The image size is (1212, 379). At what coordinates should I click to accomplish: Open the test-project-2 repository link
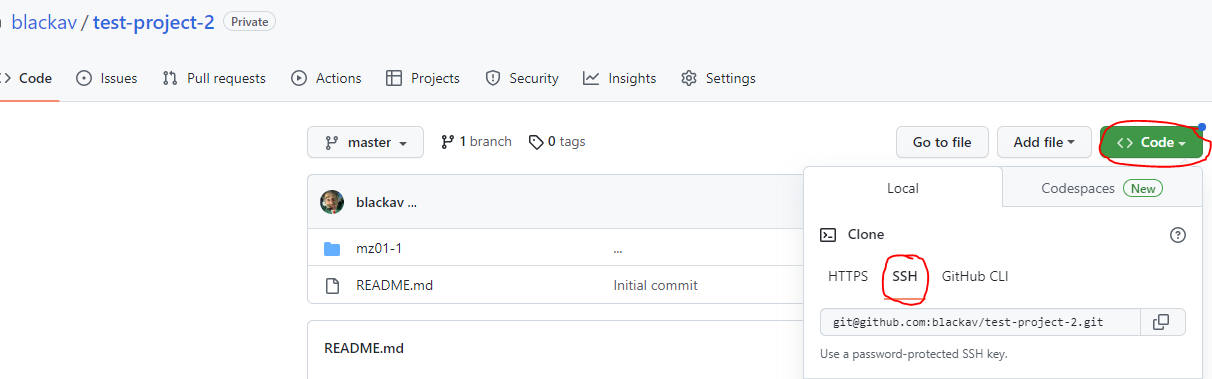tap(154, 22)
